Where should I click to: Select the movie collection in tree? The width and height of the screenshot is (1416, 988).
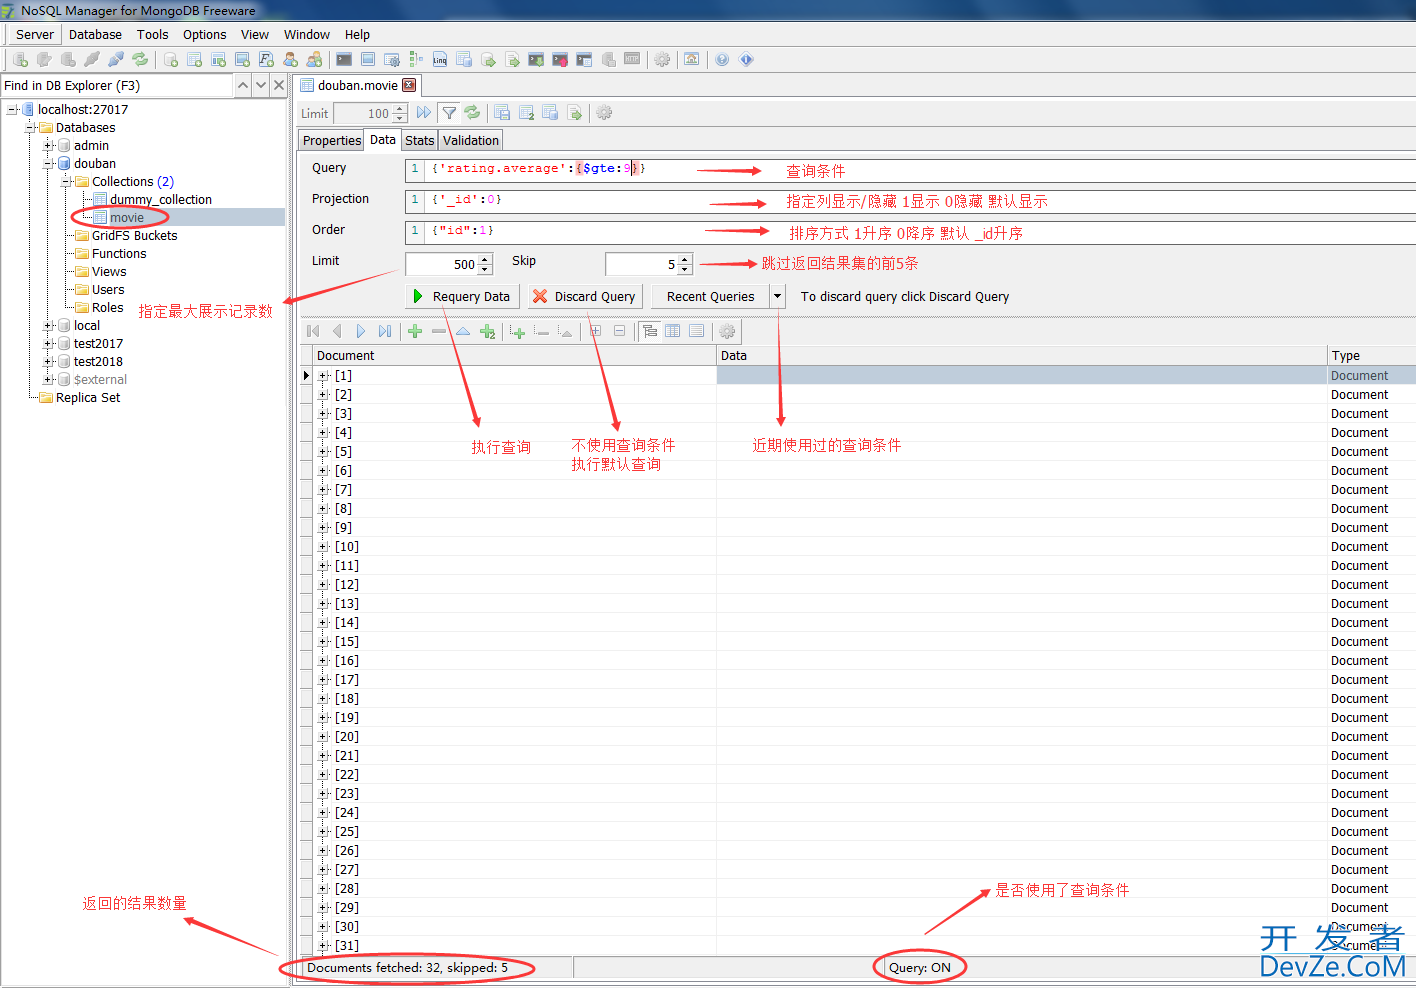(127, 218)
